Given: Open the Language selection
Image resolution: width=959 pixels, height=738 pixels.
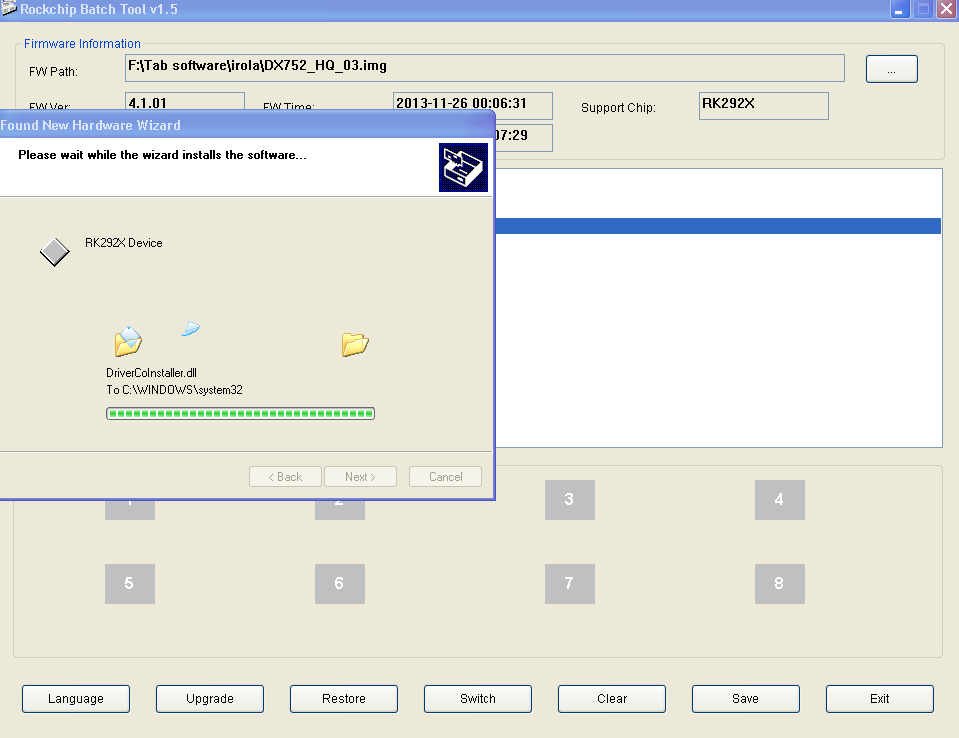Looking at the screenshot, I should click(76, 698).
